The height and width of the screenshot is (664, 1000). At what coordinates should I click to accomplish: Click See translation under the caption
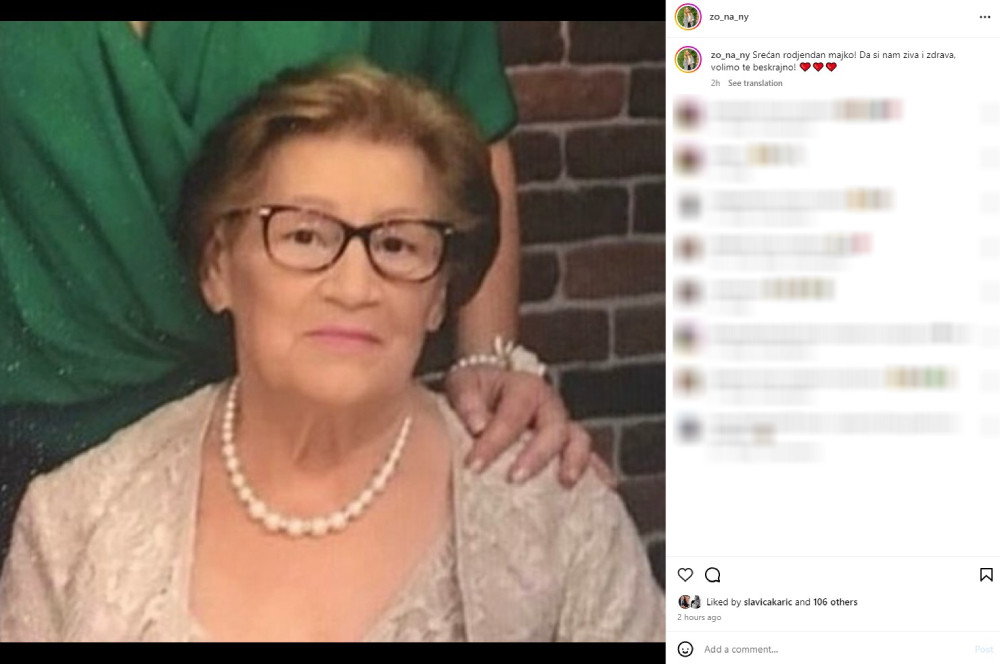coord(755,83)
